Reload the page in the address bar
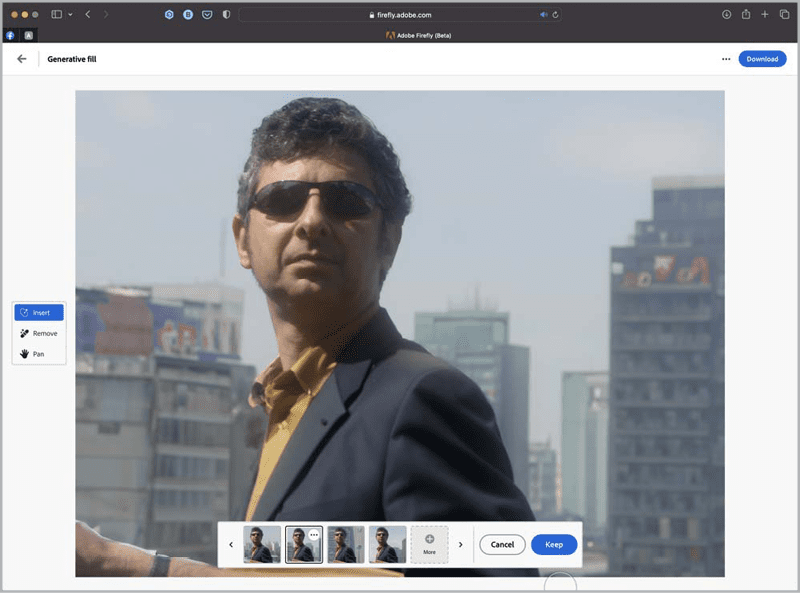 tap(555, 15)
